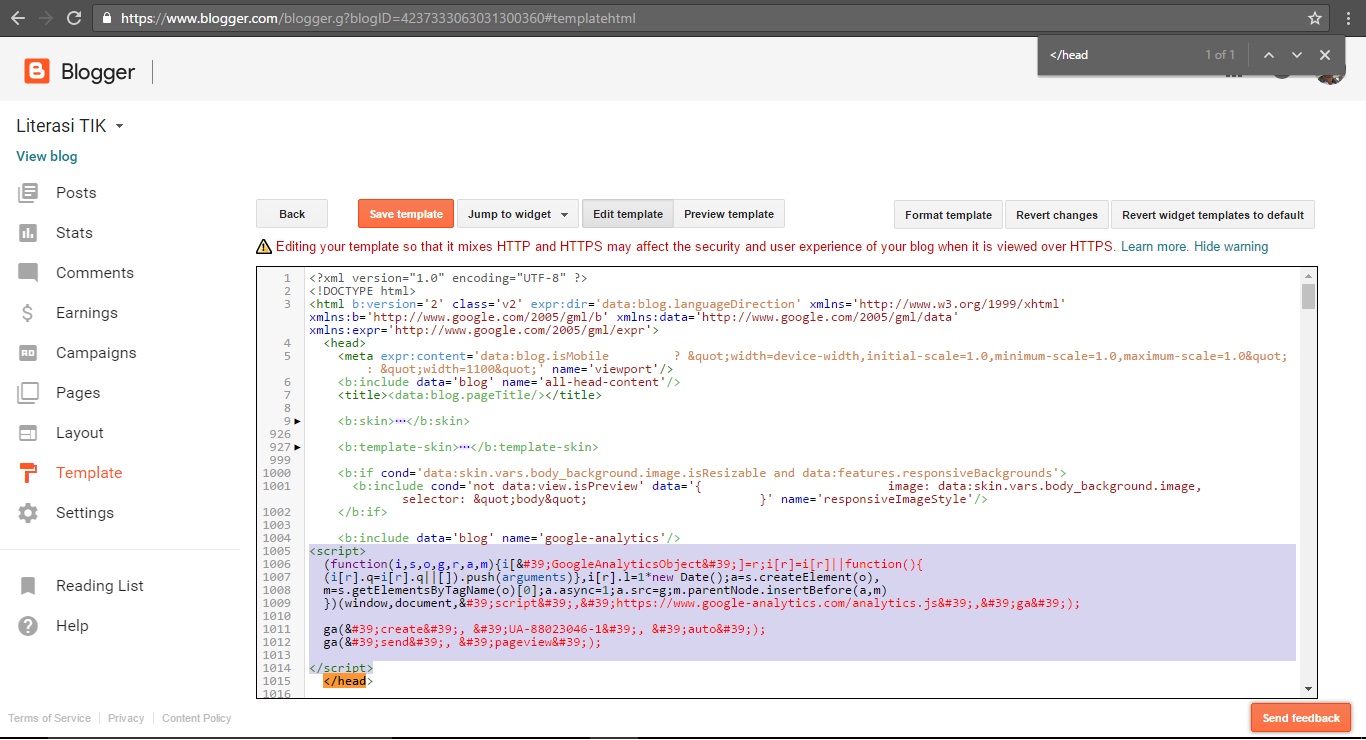The width and height of the screenshot is (1366, 740).
Task: Click the Back button
Action: (x=292, y=214)
